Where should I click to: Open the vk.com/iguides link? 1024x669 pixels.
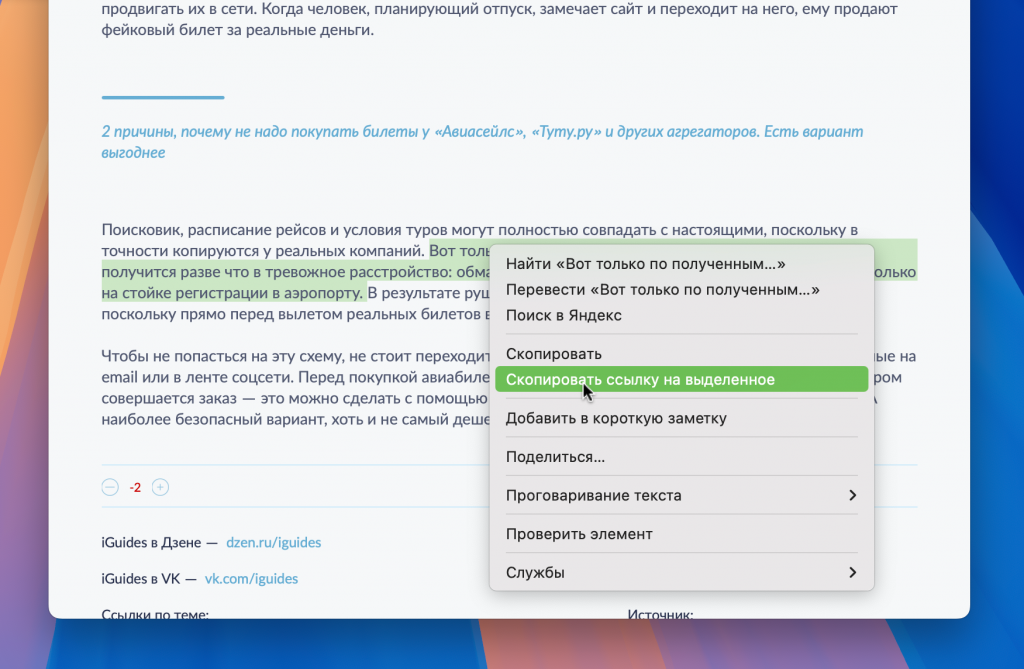[x=251, y=579]
